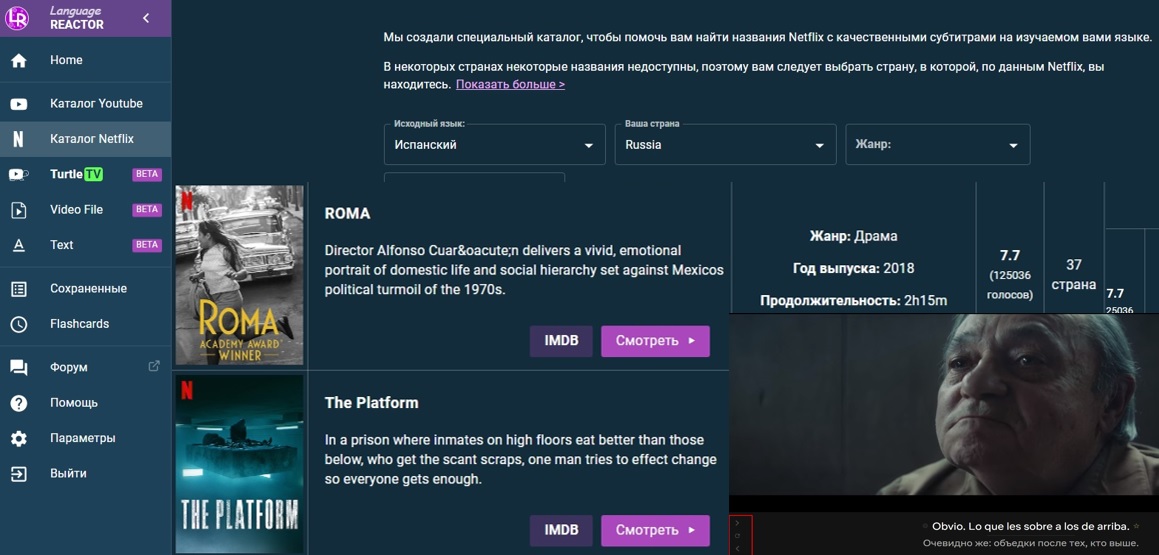Click The Platform description paragraph
Screen dimensions: 1159x555
coord(520,460)
